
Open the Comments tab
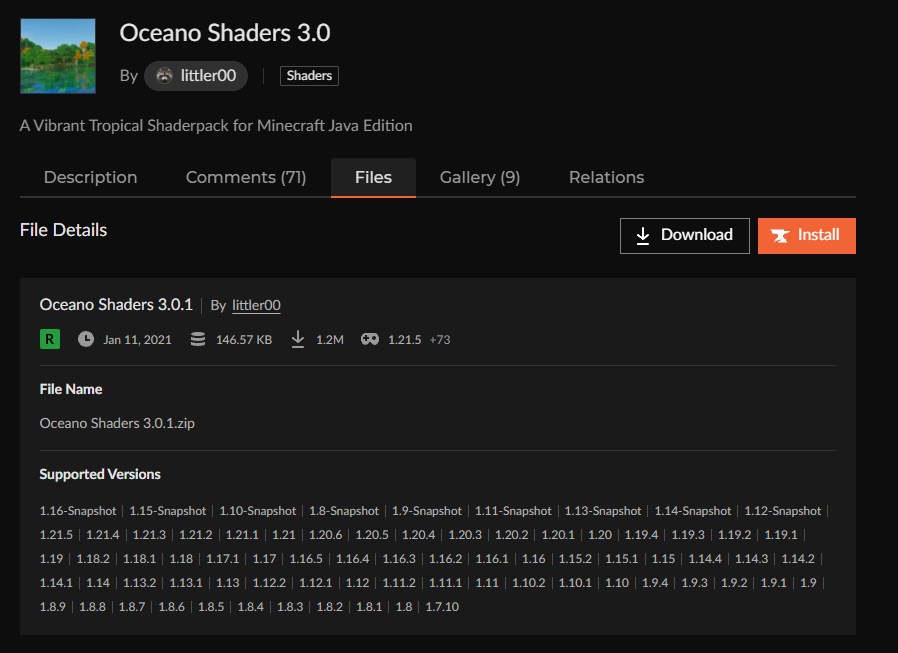coord(245,177)
